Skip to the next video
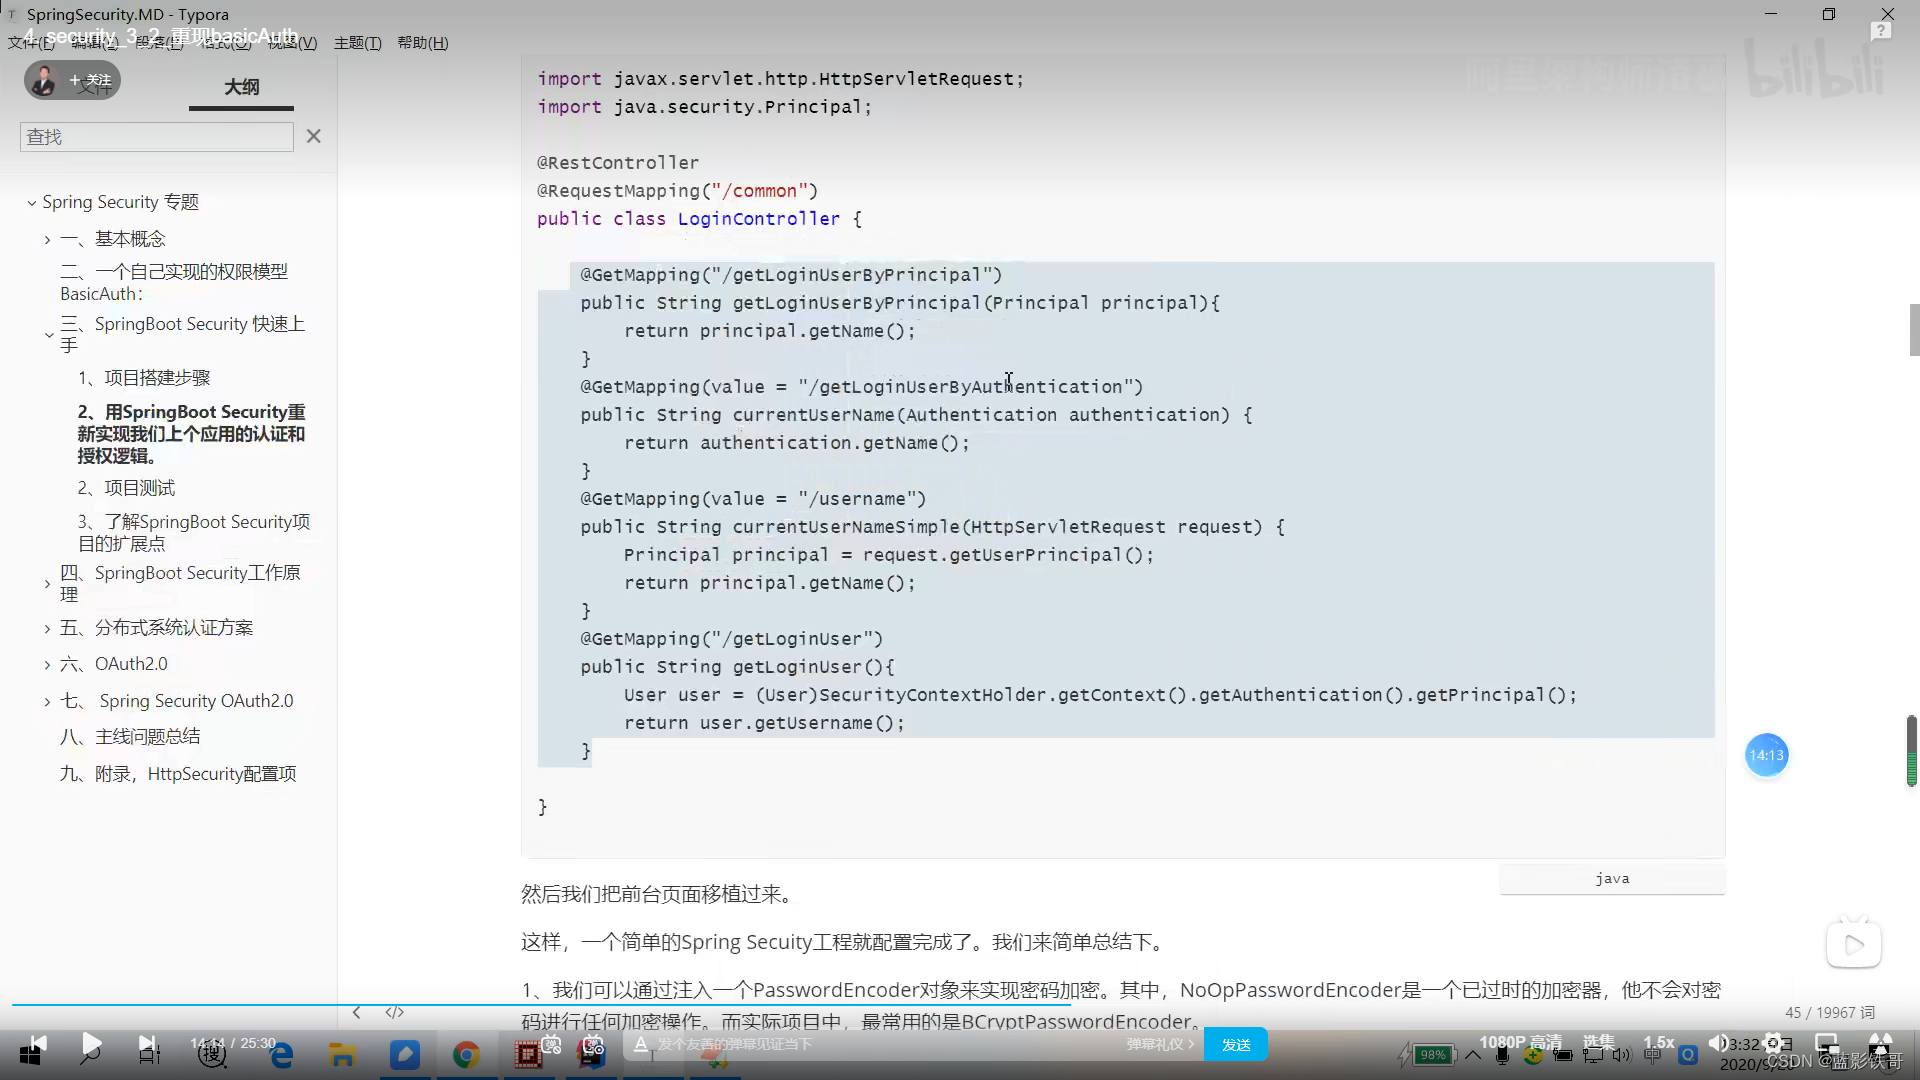This screenshot has width=1920, height=1080. tap(147, 1044)
